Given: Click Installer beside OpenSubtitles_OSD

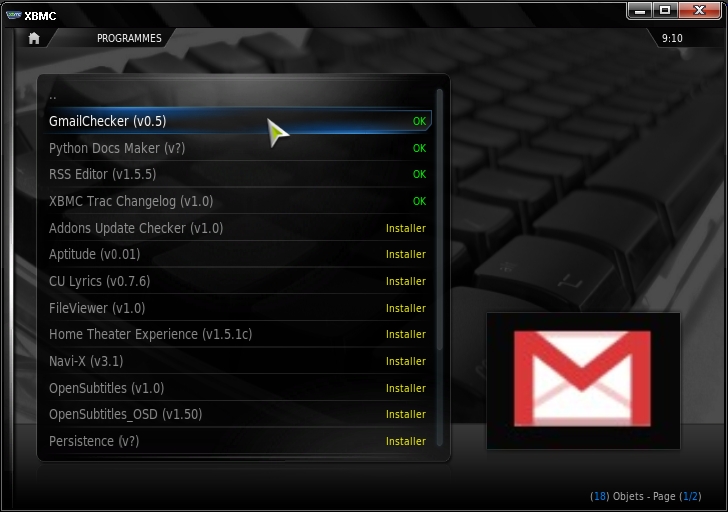Looking at the screenshot, I should pyautogui.click(x=406, y=414).
